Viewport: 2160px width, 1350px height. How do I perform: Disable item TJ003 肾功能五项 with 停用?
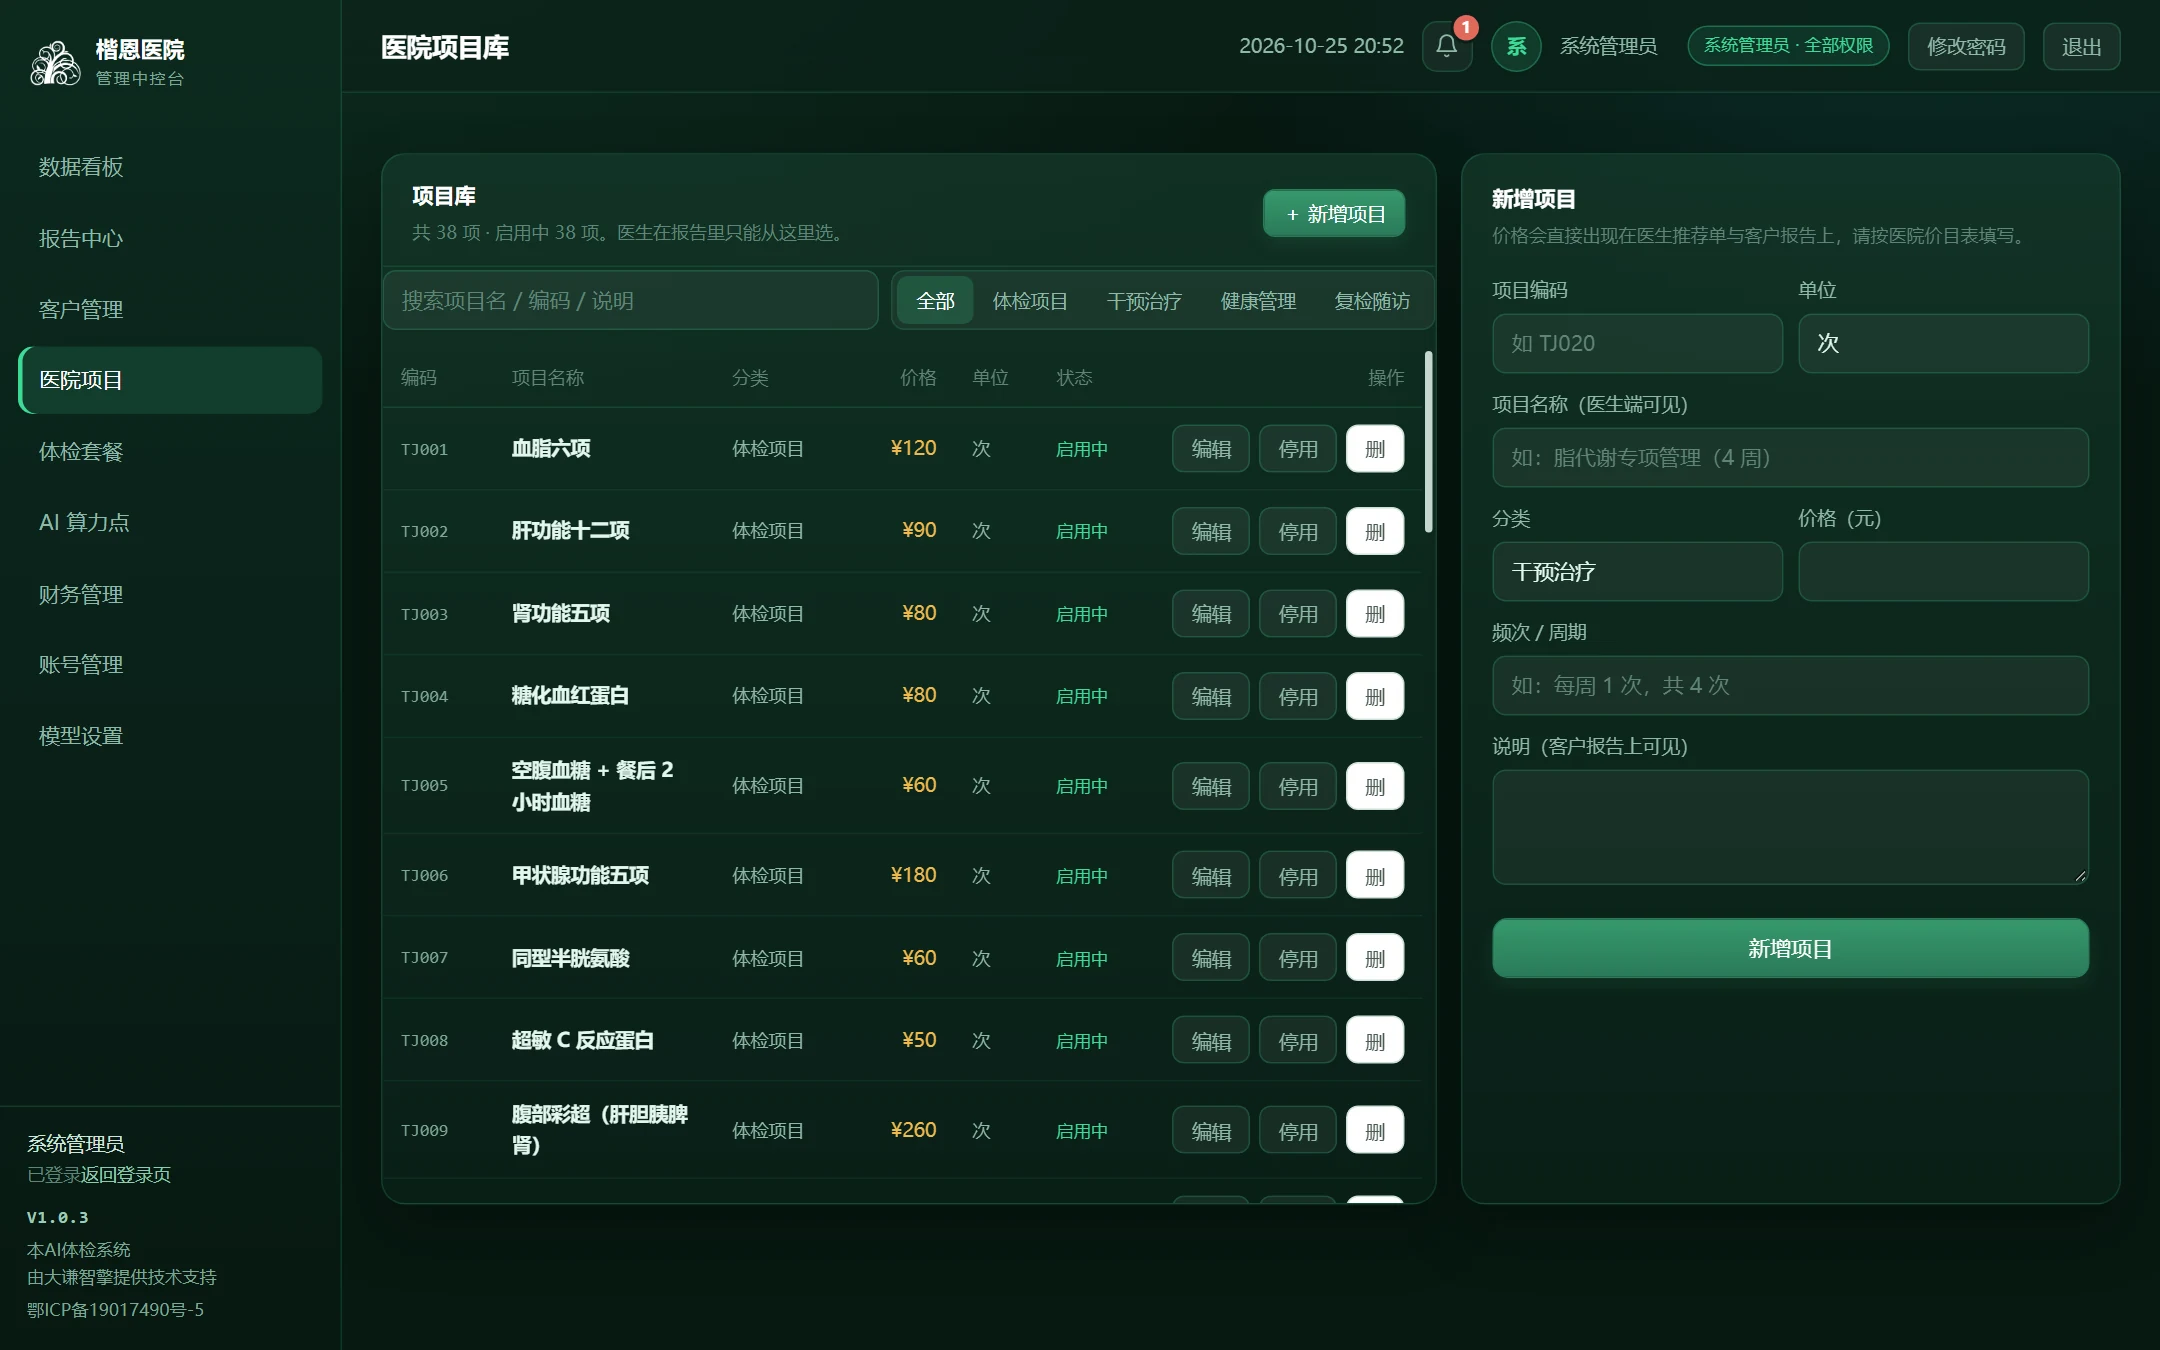tap(1297, 614)
